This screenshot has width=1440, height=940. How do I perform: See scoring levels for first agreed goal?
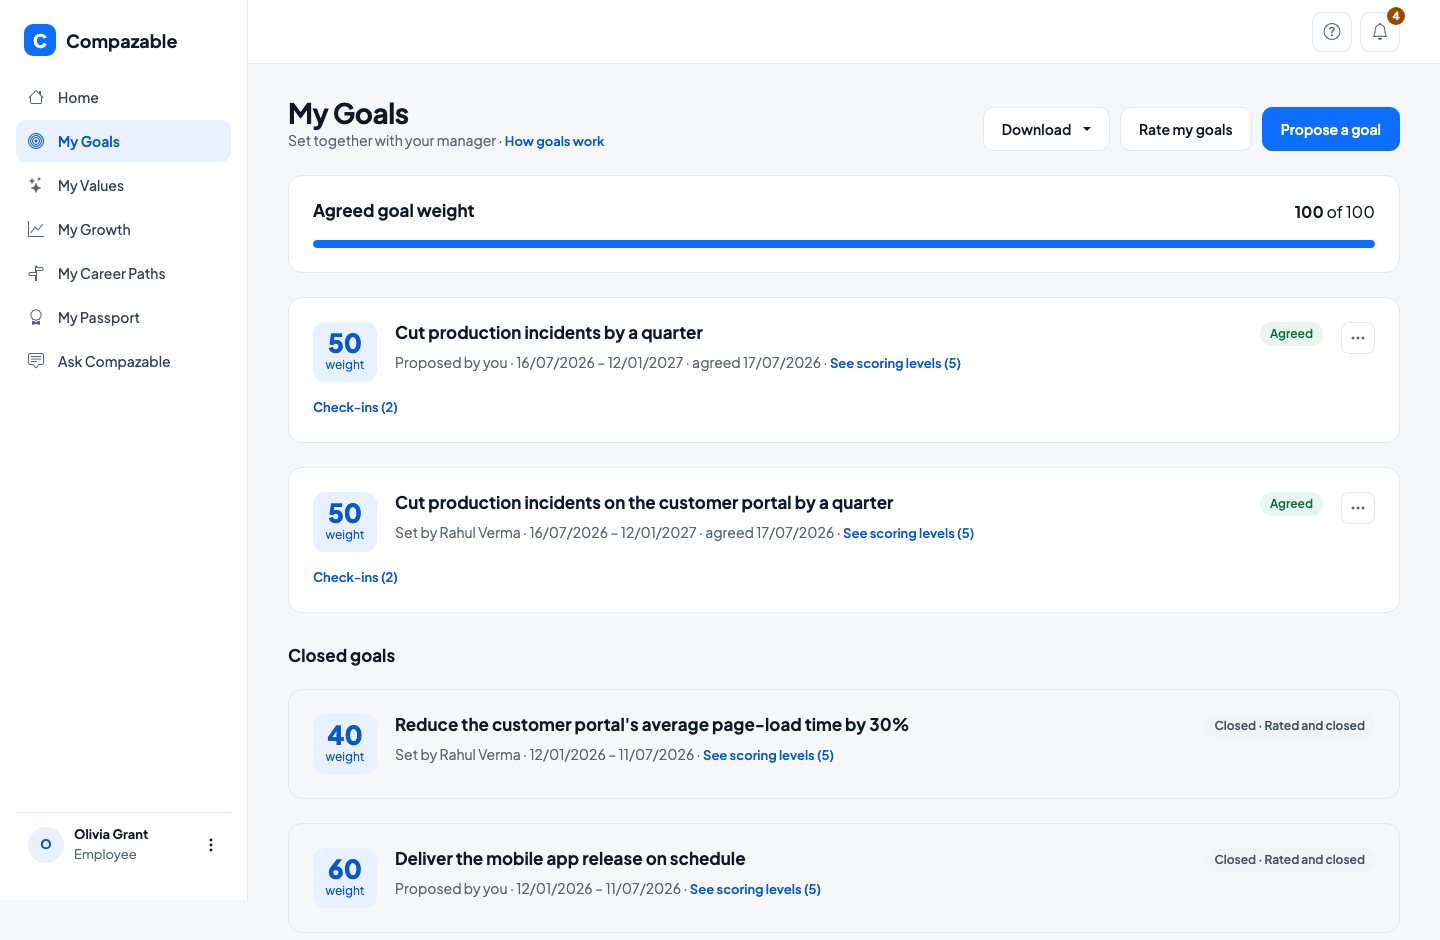(895, 363)
